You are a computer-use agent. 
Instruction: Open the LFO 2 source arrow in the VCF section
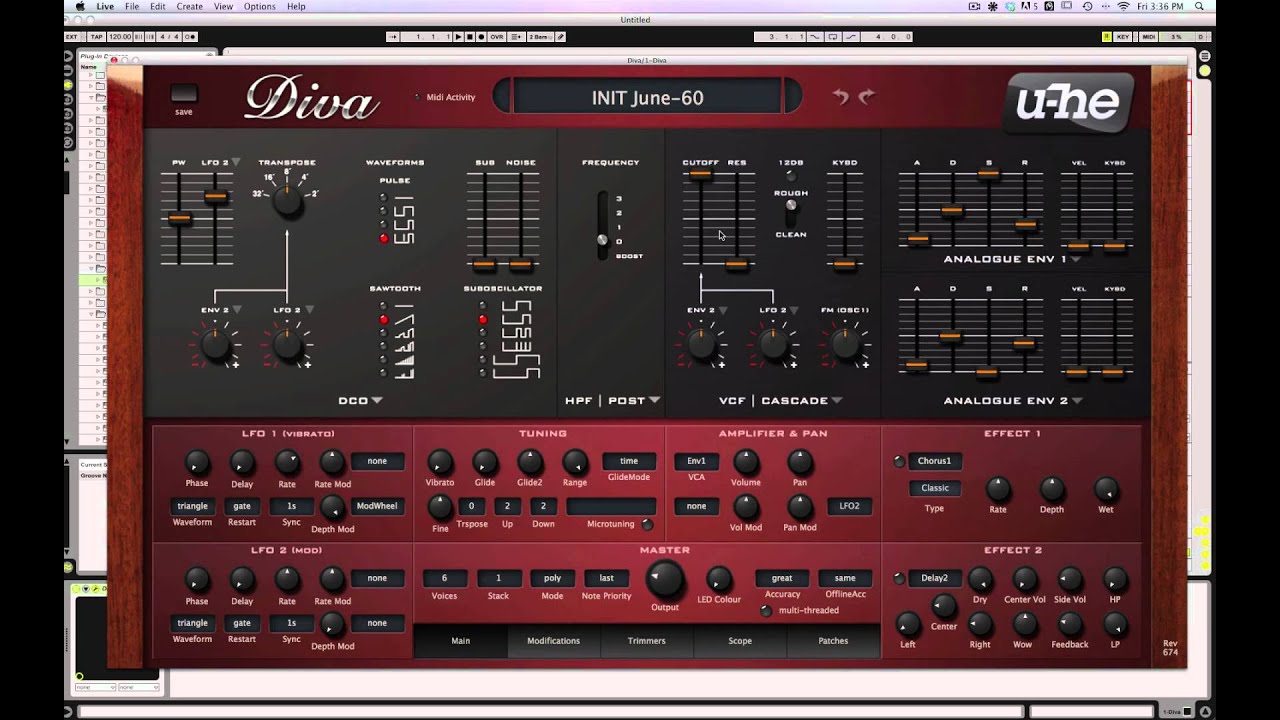click(795, 311)
